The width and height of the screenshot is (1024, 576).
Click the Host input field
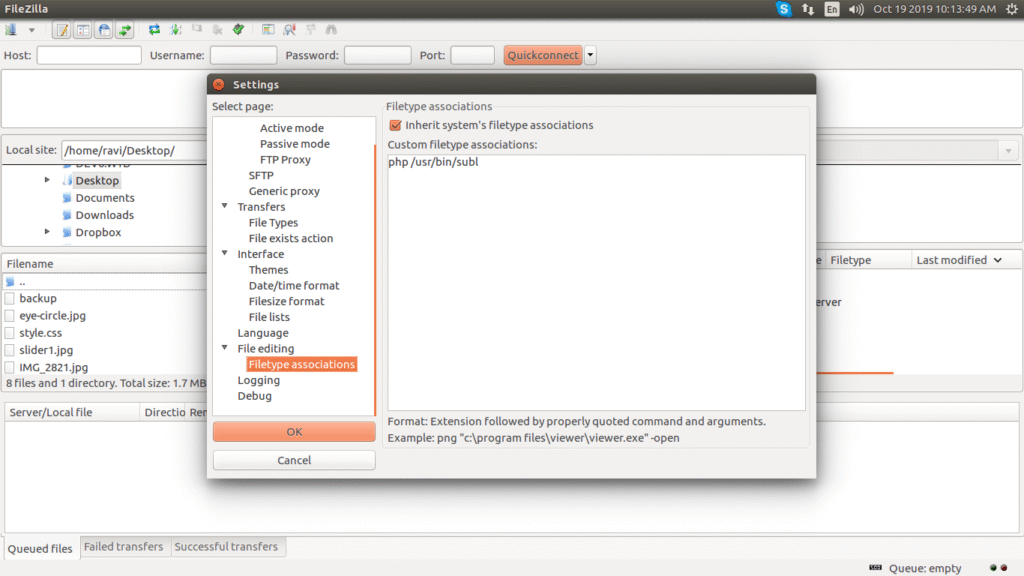pos(89,55)
